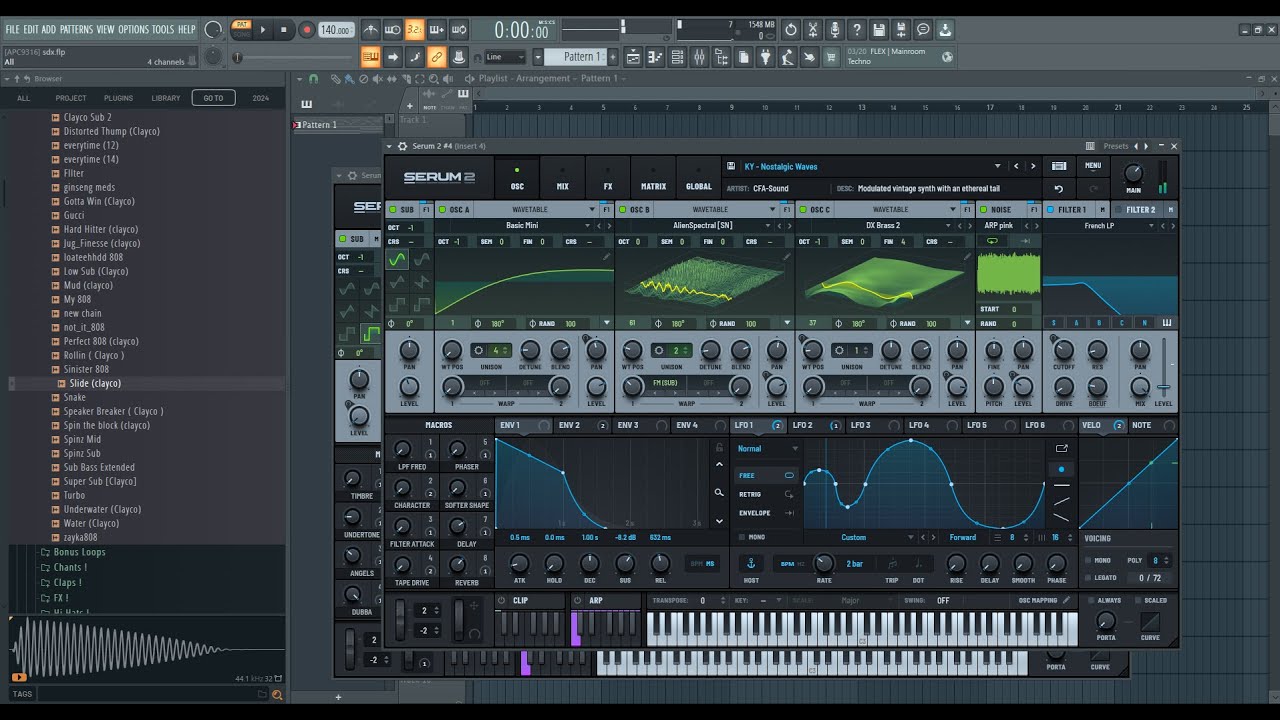Open the AlienSpectral [SN] wavetable dropdown

tap(767, 226)
